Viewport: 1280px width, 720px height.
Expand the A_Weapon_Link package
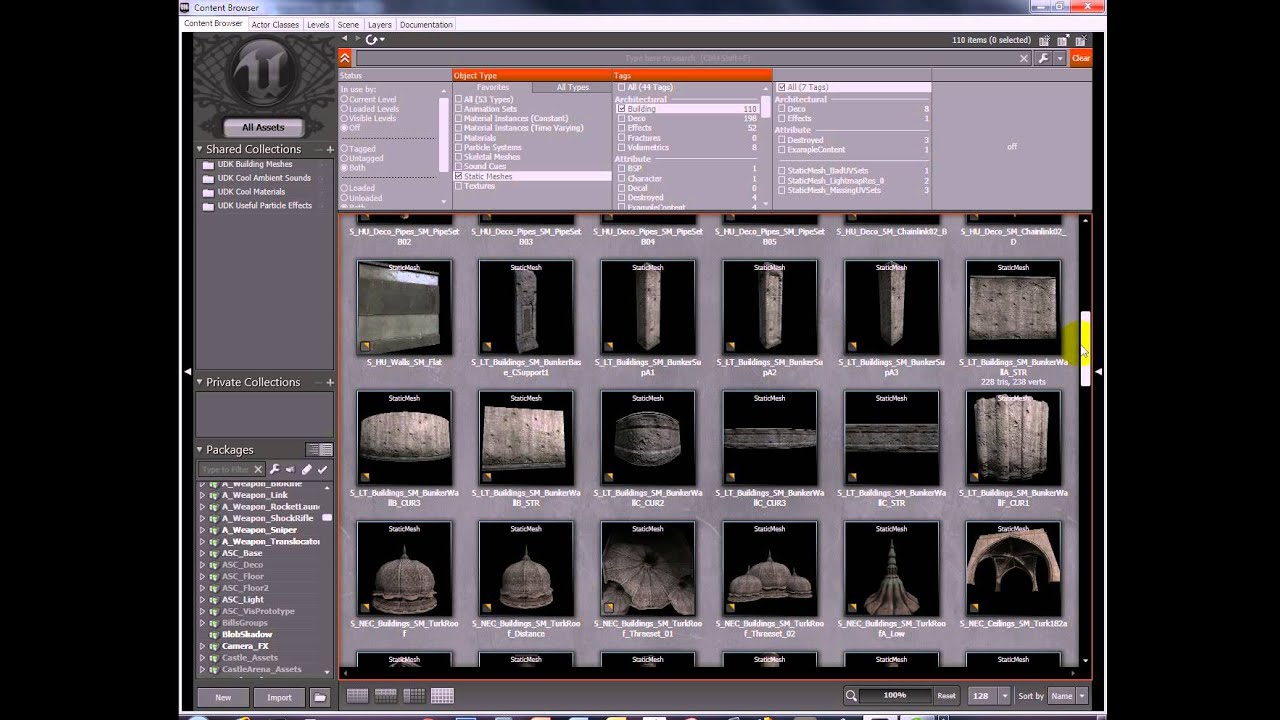202,495
